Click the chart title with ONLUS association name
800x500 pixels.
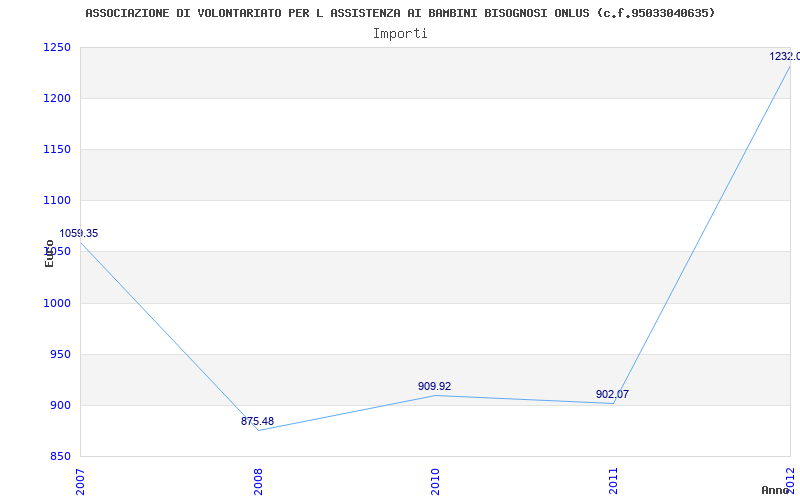(400, 13)
